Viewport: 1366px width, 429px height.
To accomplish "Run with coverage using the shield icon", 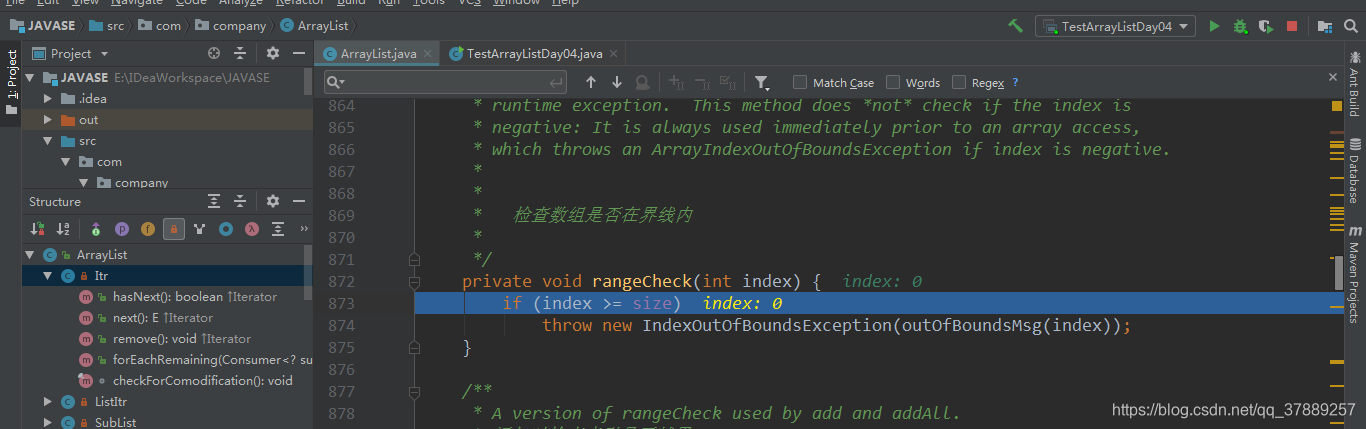I will 1266,26.
